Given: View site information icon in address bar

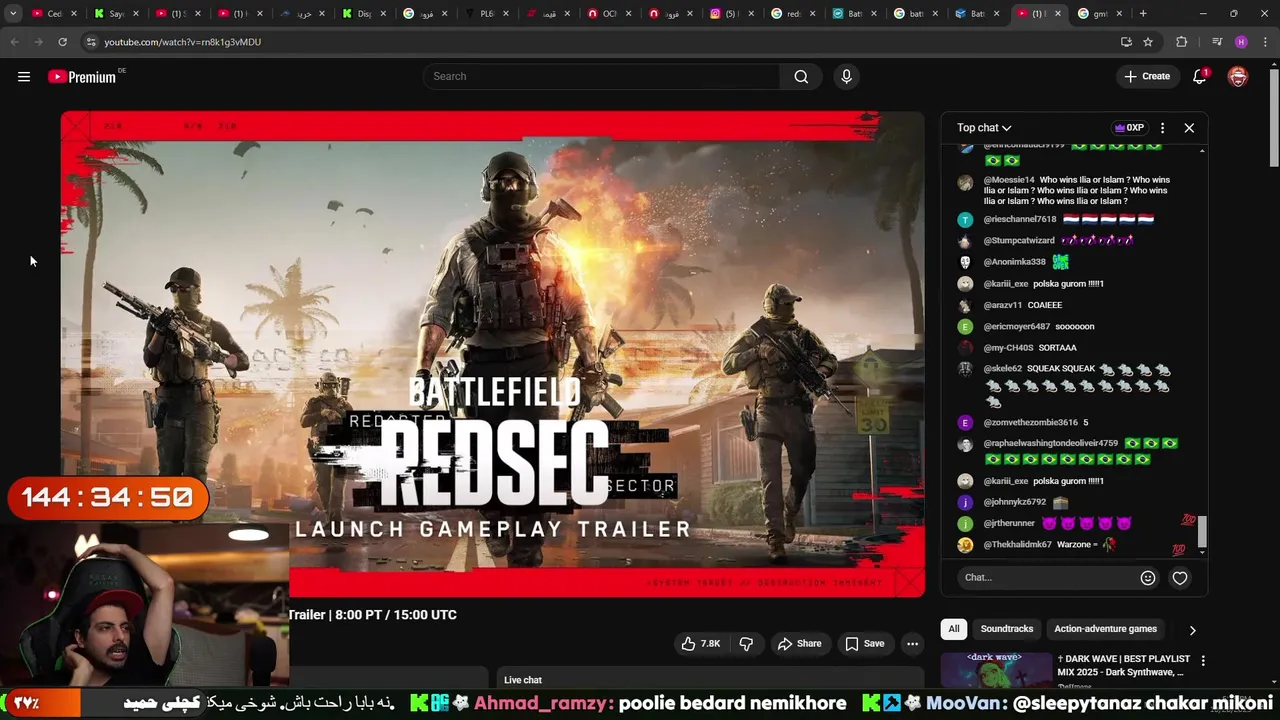Looking at the screenshot, I should [x=91, y=42].
